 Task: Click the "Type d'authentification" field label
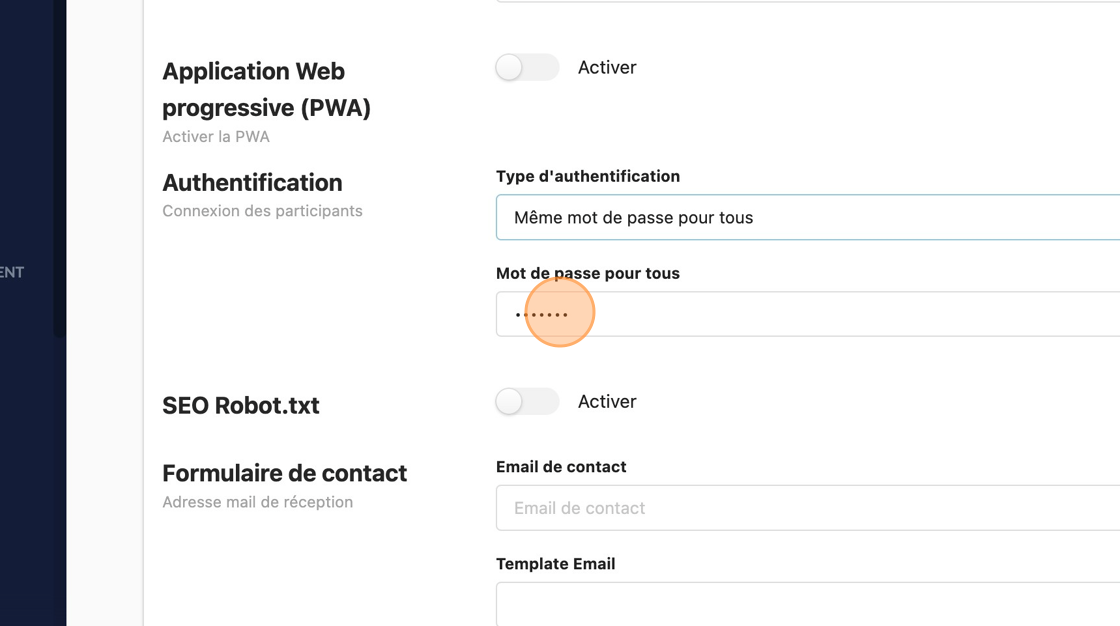pos(588,176)
